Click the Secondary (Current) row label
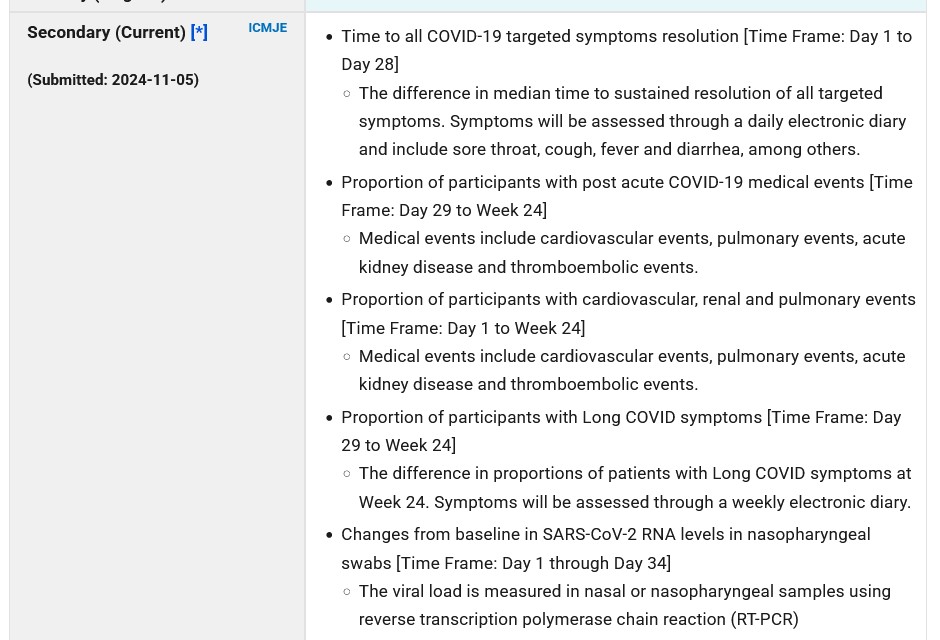 click(x=106, y=32)
